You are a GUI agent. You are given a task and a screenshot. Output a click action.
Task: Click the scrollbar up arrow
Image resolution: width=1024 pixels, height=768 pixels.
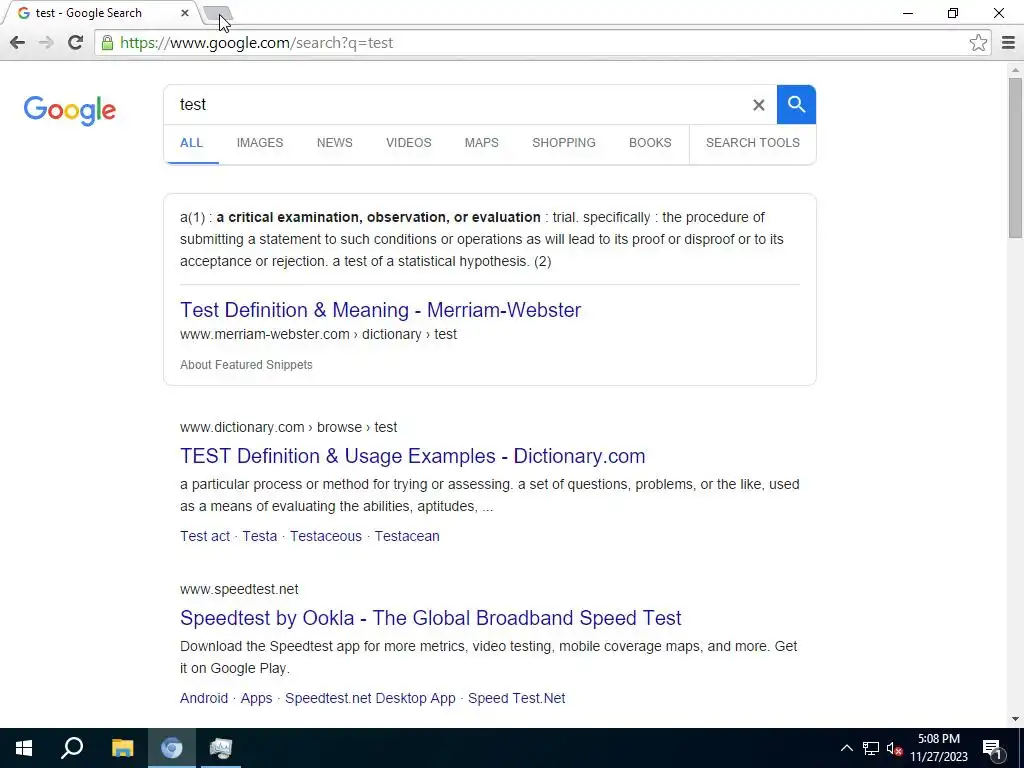1015,69
